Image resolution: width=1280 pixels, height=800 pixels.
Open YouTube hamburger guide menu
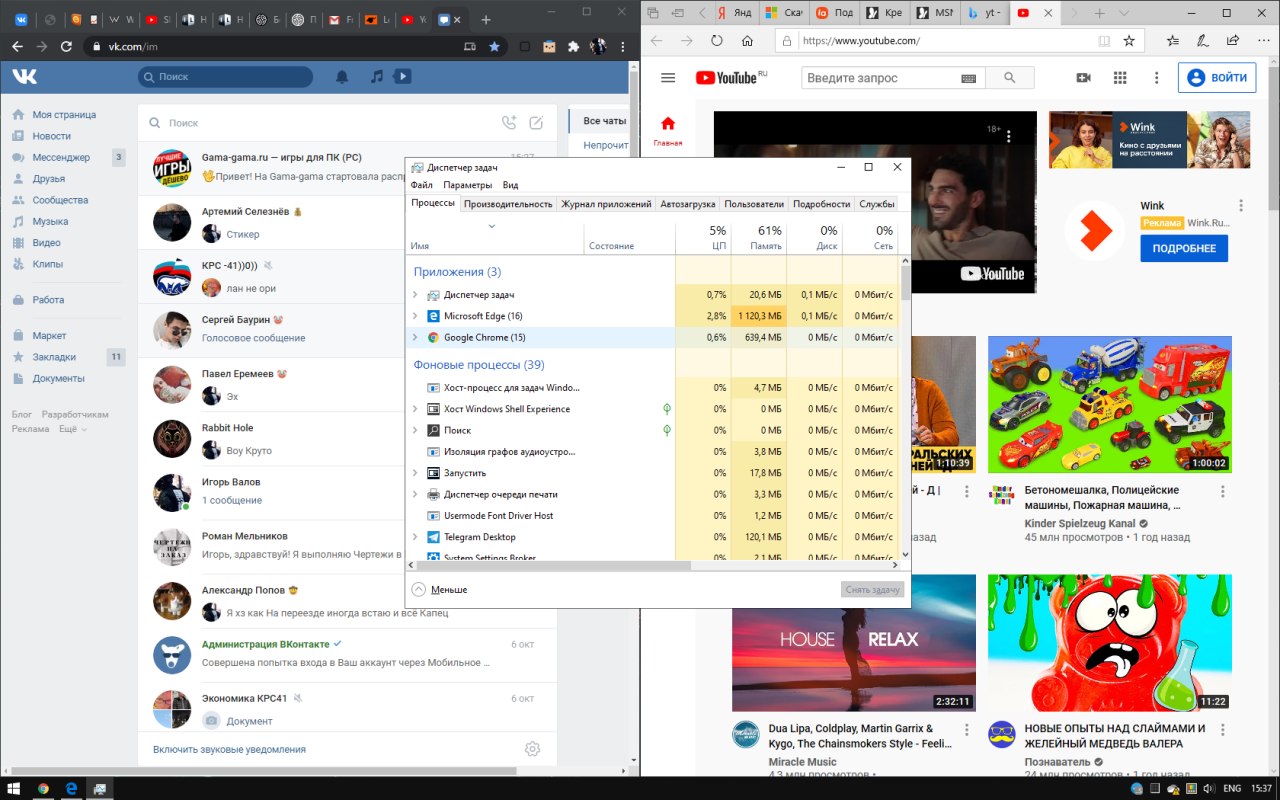[x=668, y=78]
